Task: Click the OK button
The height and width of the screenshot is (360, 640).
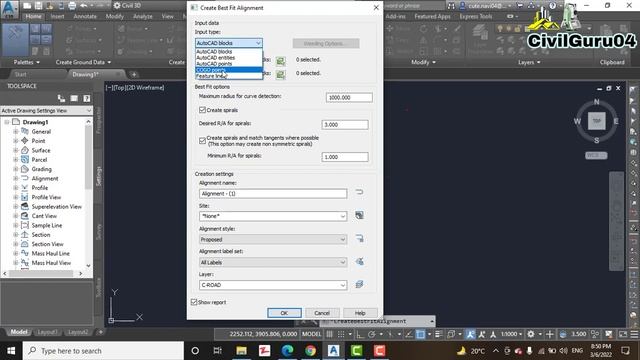Action: click(284, 313)
